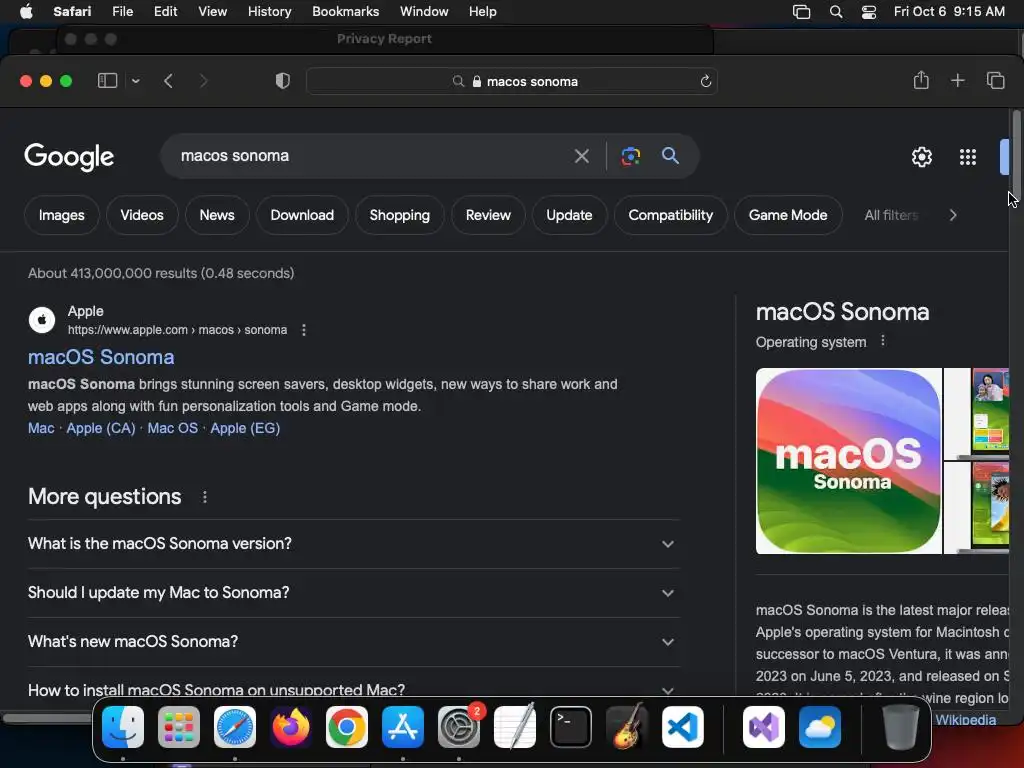
Task: Open Launchpad from the Dock
Action: coord(179,727)
